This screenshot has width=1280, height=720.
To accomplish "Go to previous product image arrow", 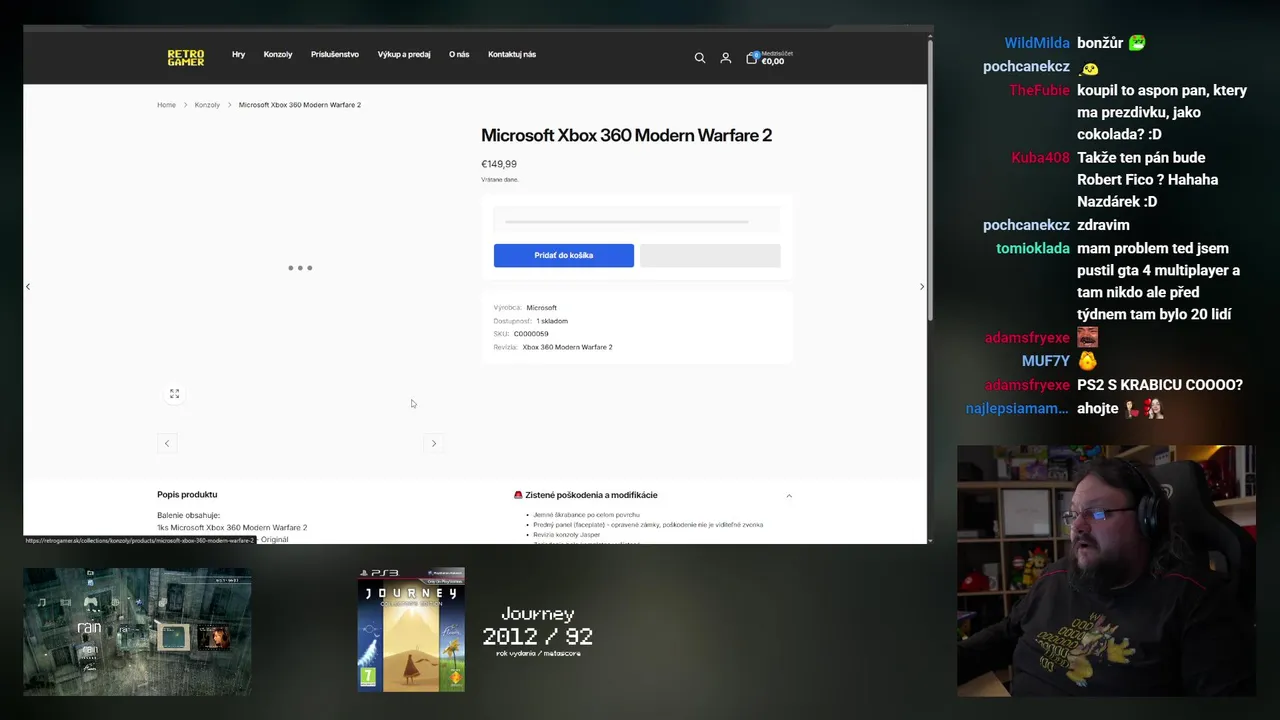I will click(x=167, y=443).
